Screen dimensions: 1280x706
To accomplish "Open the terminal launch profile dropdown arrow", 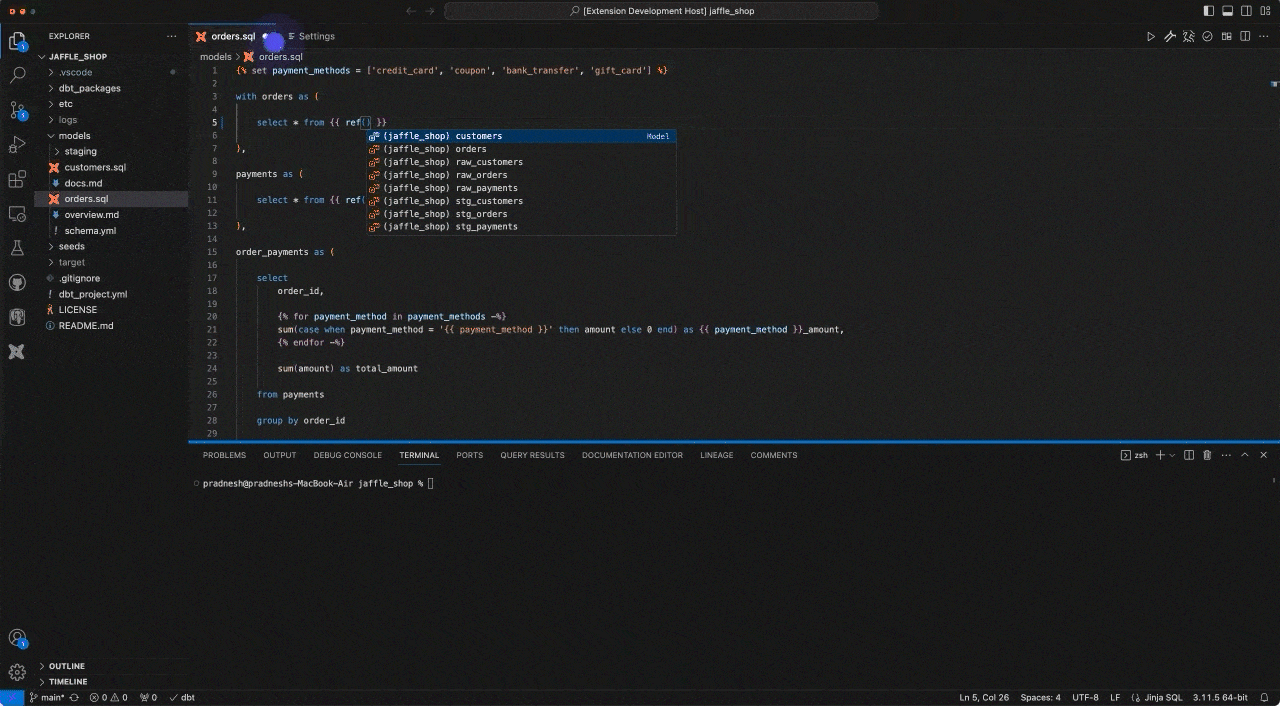I will (x=1173, y=455).
